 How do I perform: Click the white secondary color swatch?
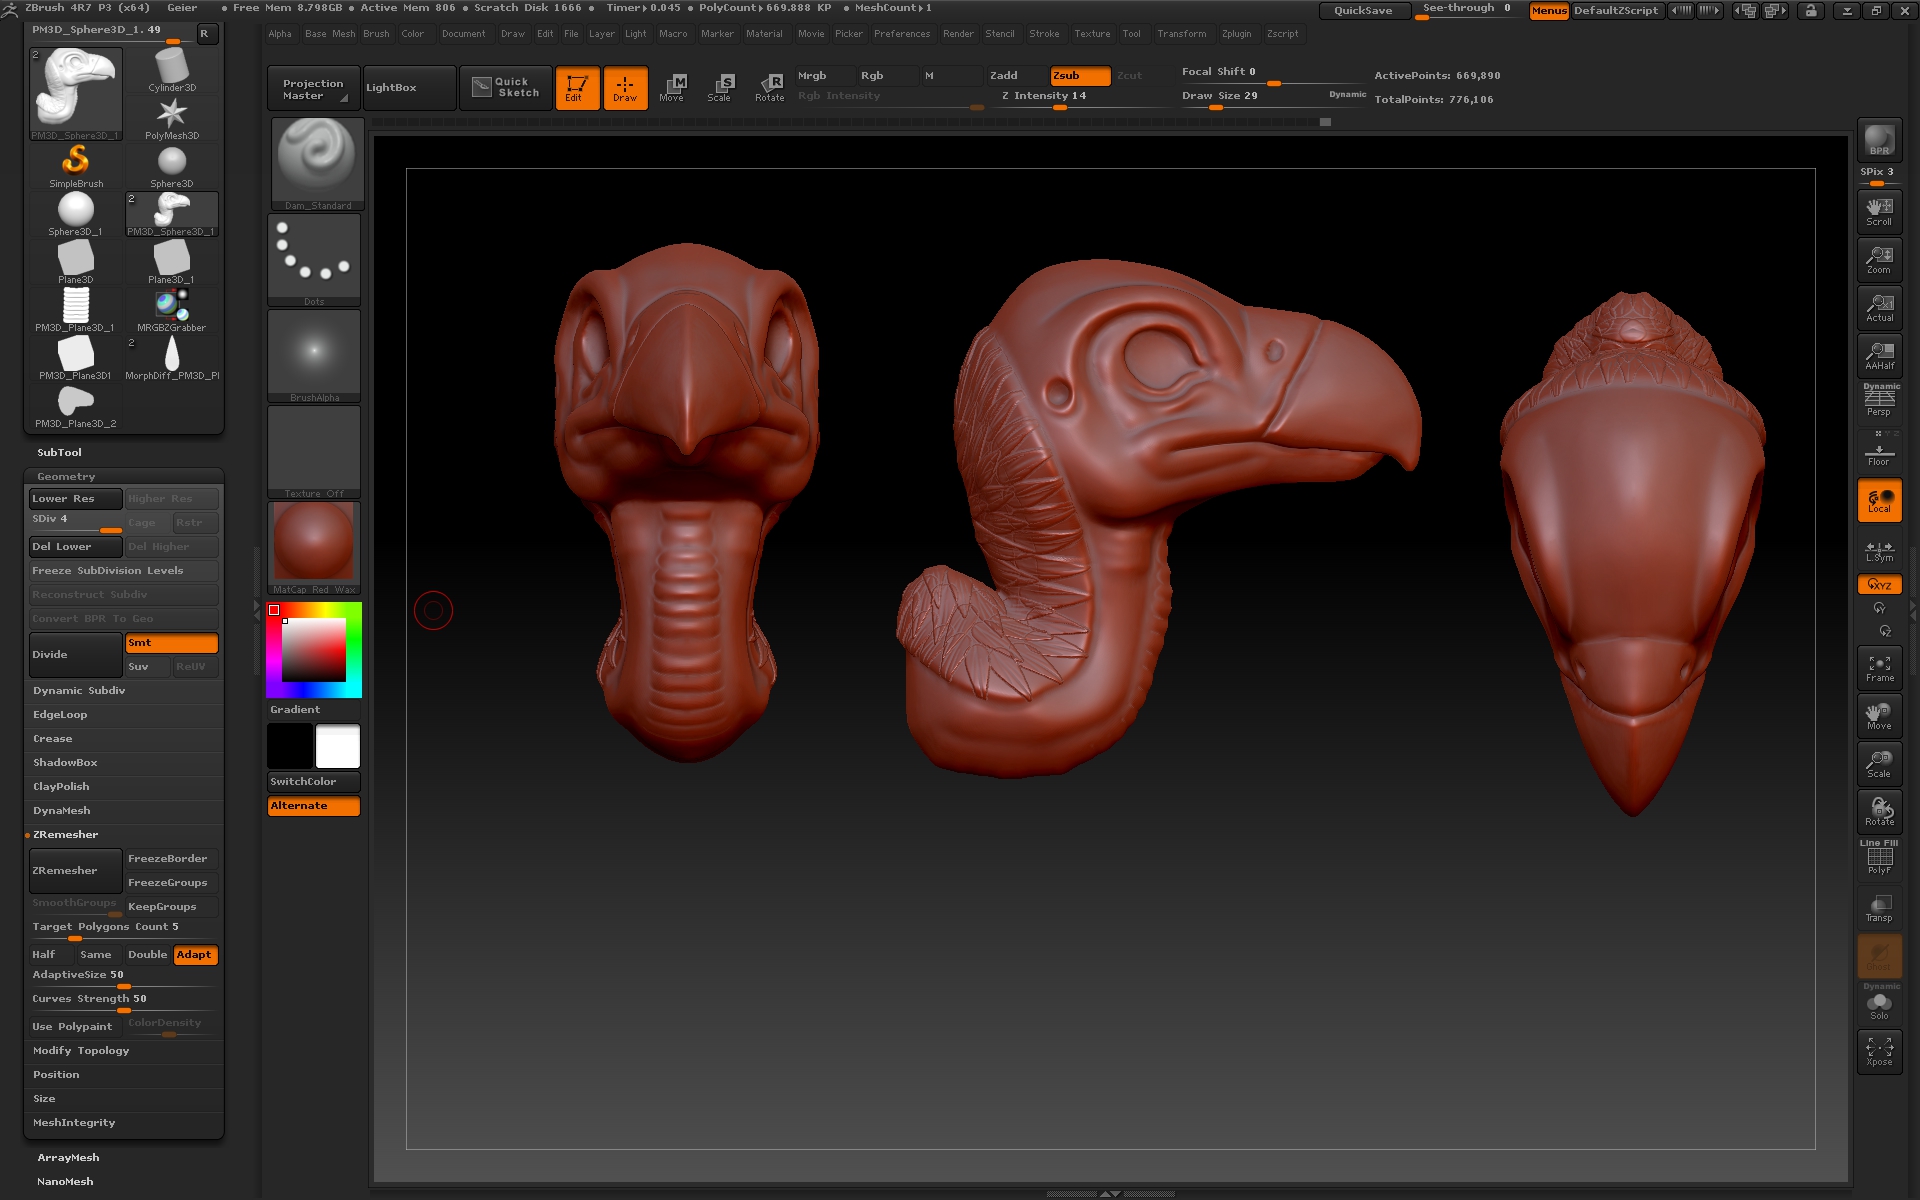click(338, 746)
